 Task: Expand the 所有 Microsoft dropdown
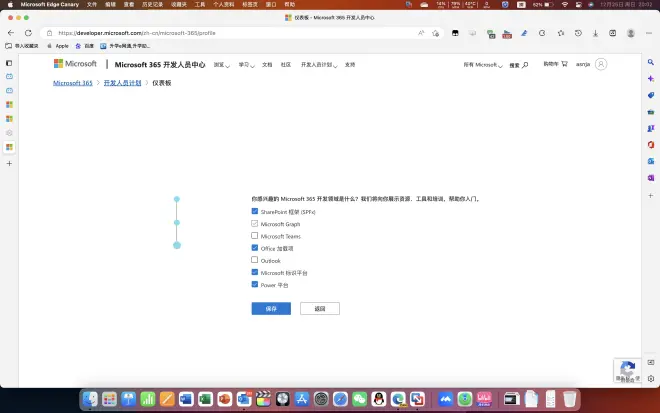[483, 65]
